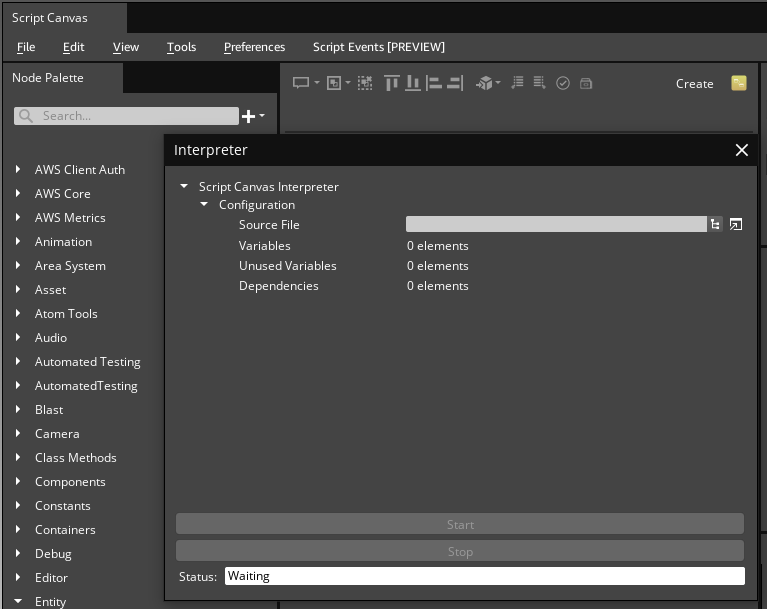Screen dimensions: 767x609
Task: Collapse the Script Canvas Interpreter section
Action: pyautogui.click(x=184, y=187)
